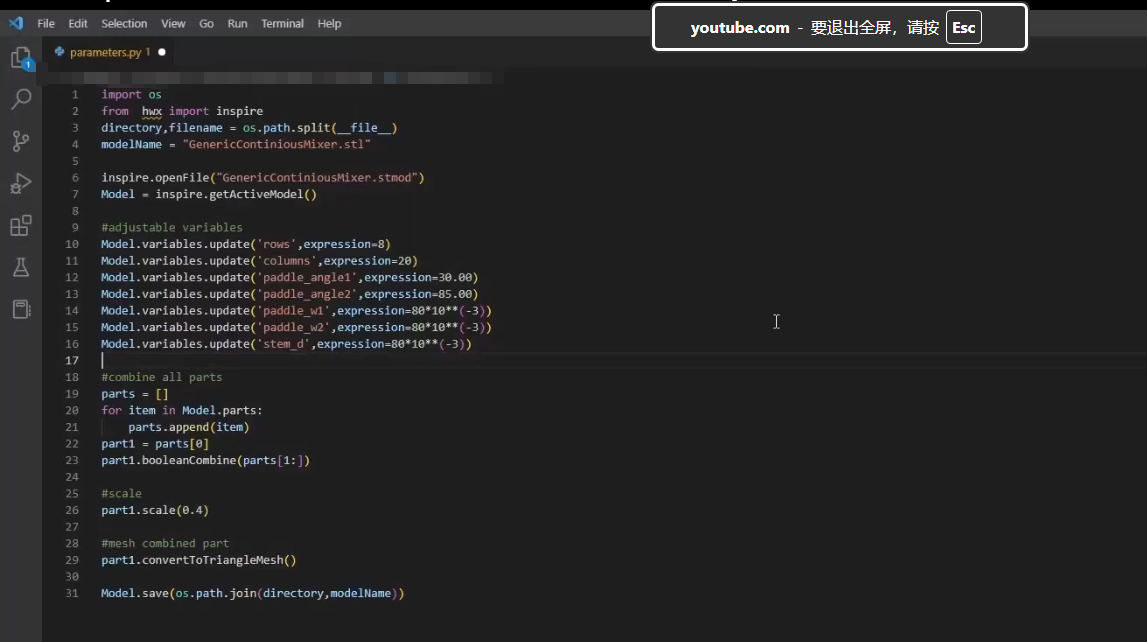Open the Help menu
Screen dimensions: 1147x642
pyautogui.click(x=329, y=23)
